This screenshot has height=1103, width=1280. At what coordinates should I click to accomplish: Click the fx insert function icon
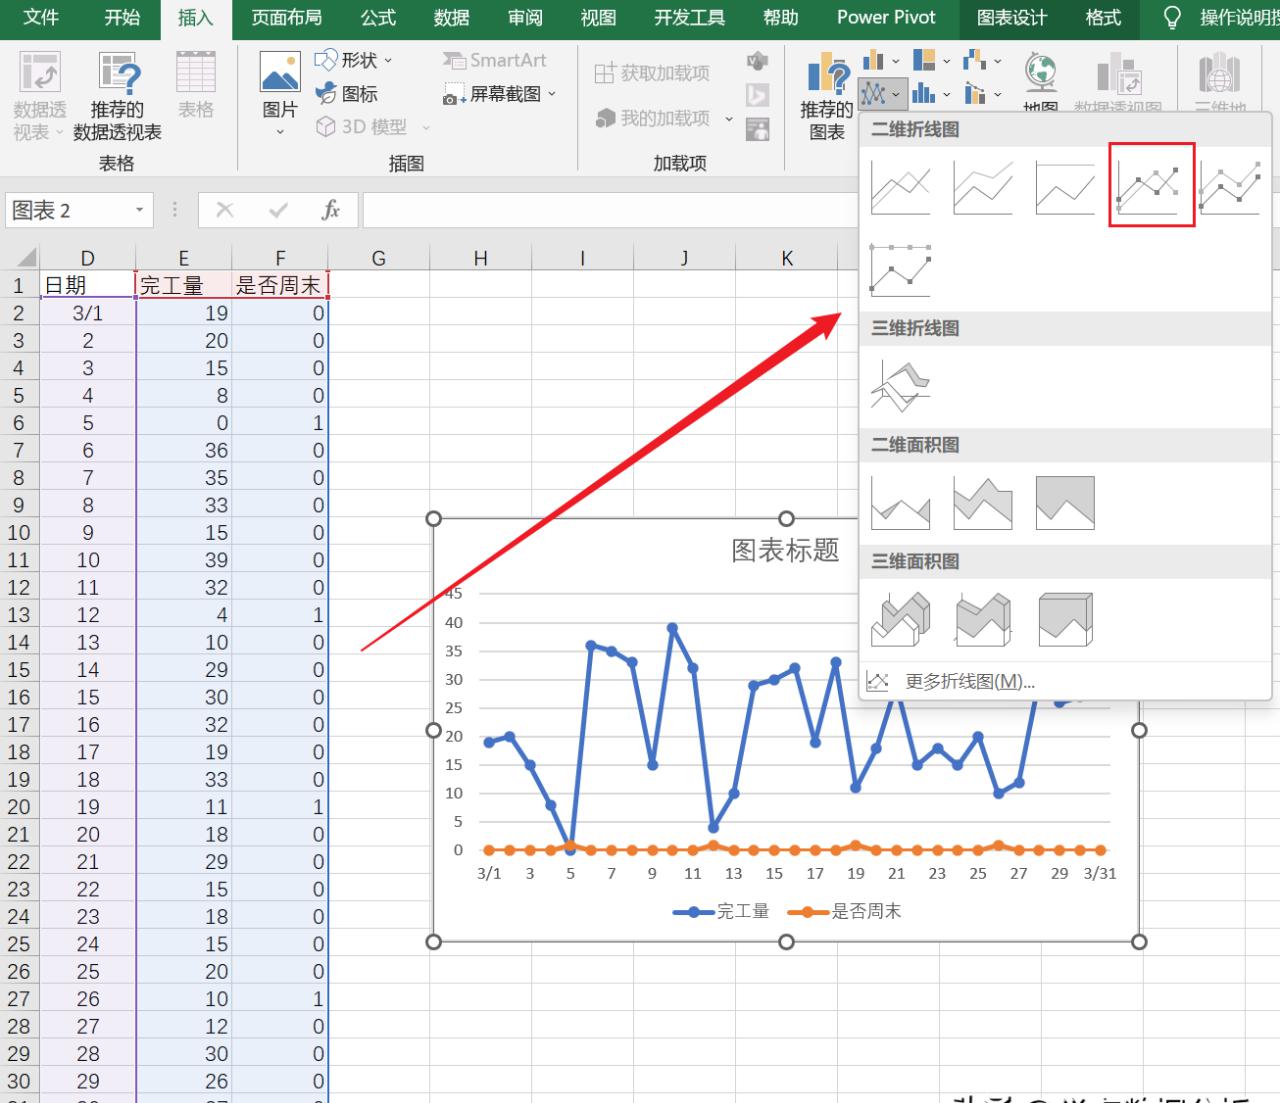[331, 210]
